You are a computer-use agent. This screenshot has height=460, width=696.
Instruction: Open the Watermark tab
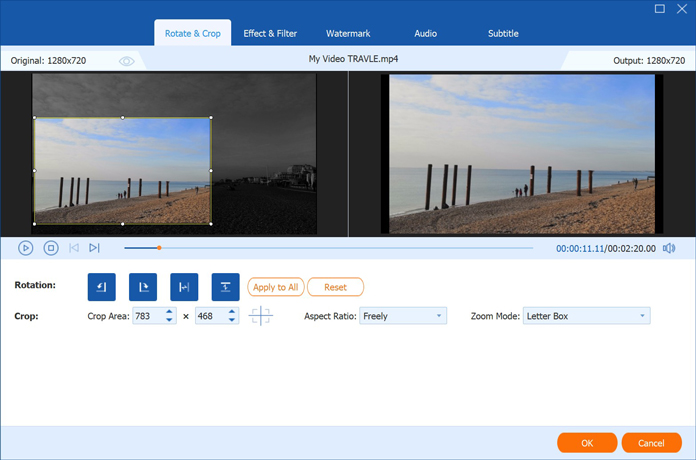point(347,33)
